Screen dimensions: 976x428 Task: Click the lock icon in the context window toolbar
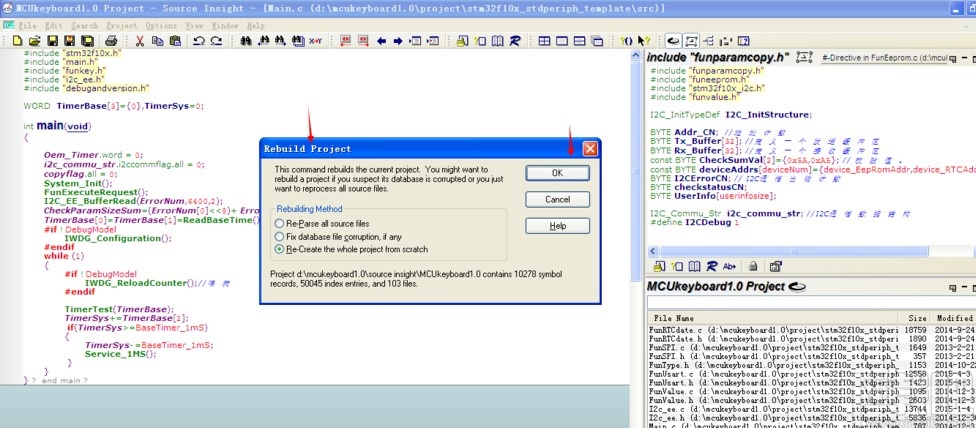[x=753, y=266]
